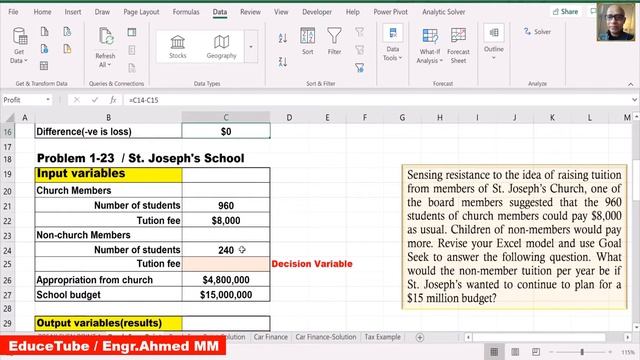Viewport: 640px width, 360px height.
Task: Select the Stocks data type
Action: [x=178, y=47]
